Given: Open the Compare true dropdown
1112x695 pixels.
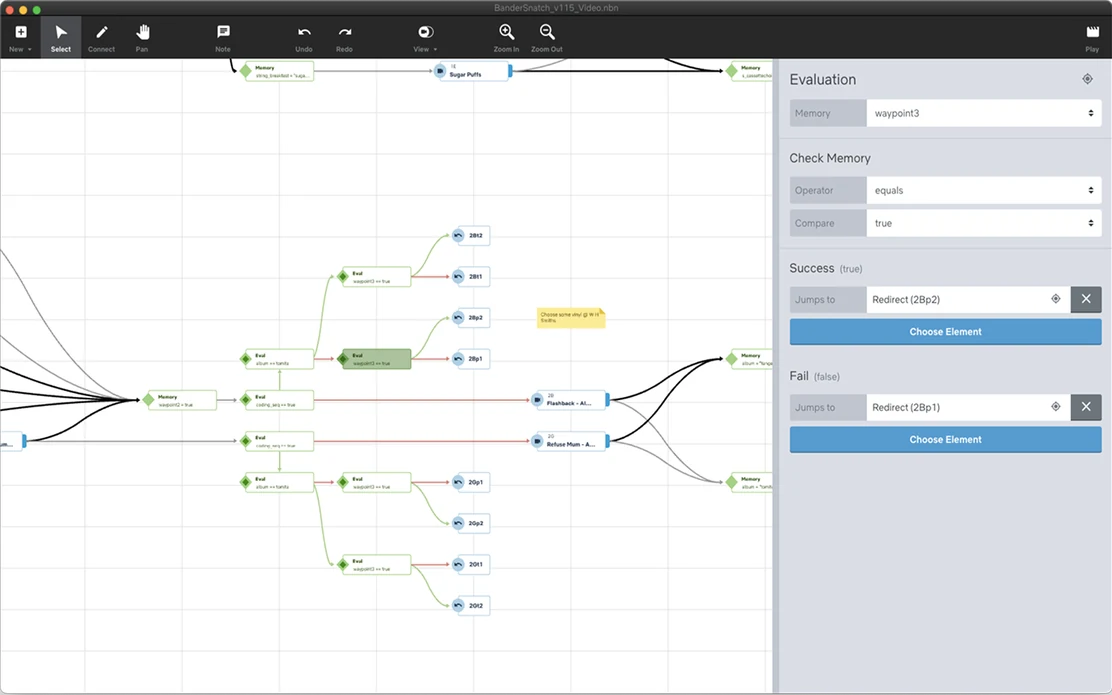Looking at the screenshot, I should click(x=984, y=223).
